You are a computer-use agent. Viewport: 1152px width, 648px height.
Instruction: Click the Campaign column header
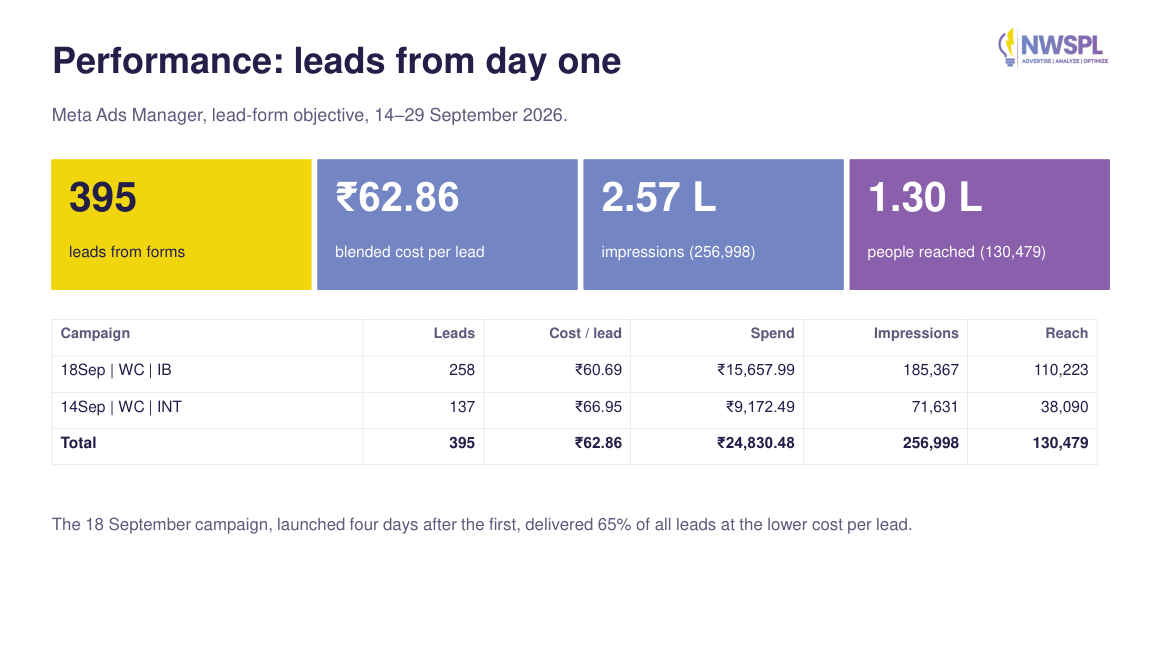[x=95, y=334]
